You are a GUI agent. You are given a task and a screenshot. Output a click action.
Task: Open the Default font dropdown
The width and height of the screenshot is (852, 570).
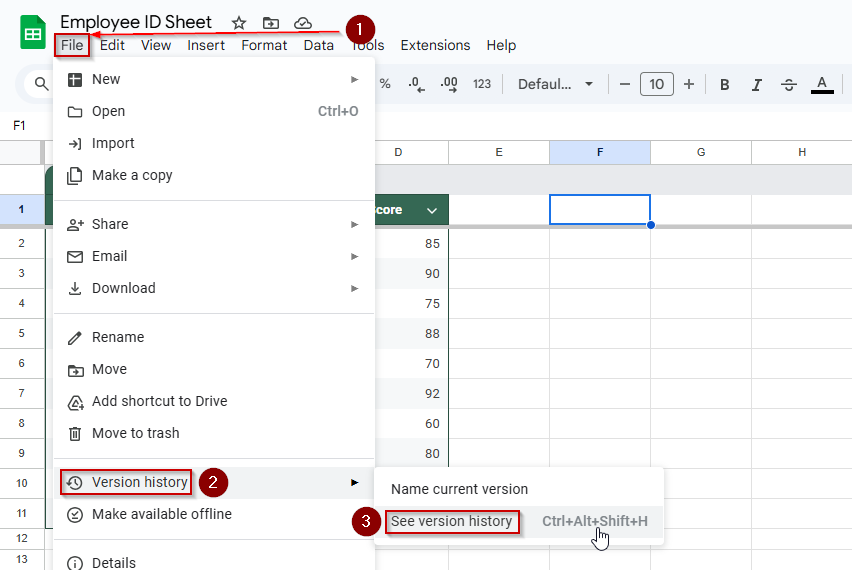pos(555,84)
